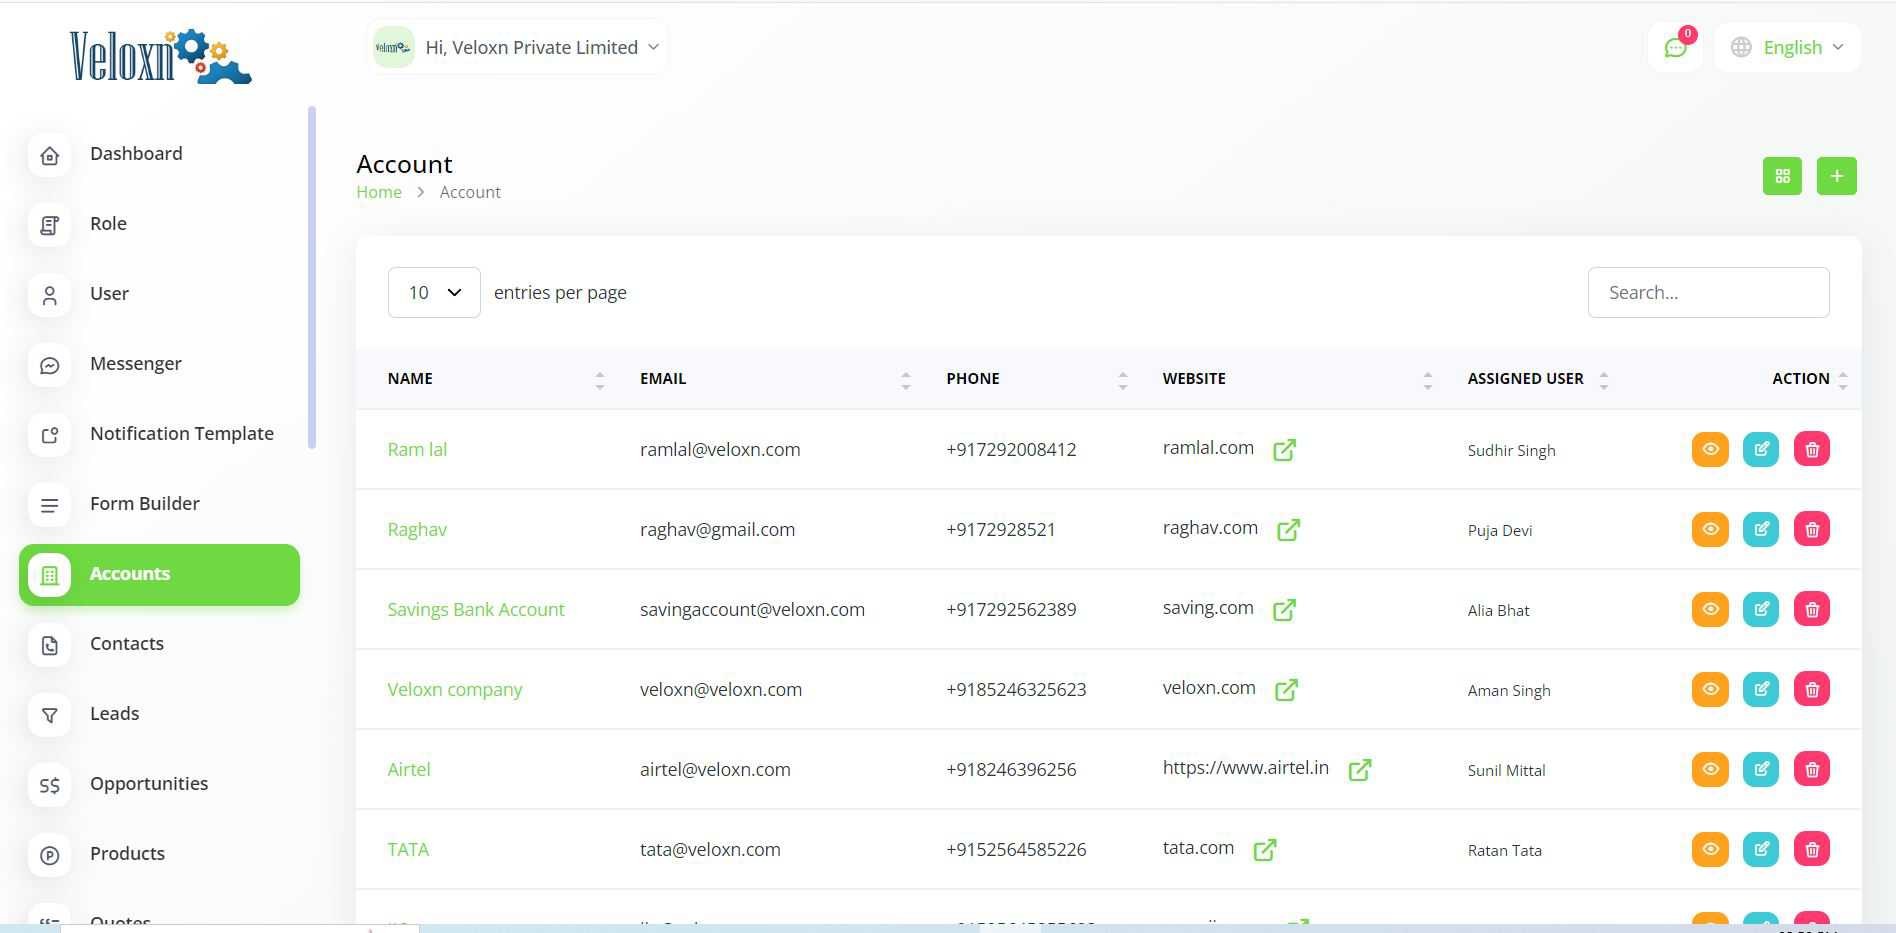Open the chat messages icon in header
The width and height of the screenshot is (1896, 933).
[x=1675, y=48]
